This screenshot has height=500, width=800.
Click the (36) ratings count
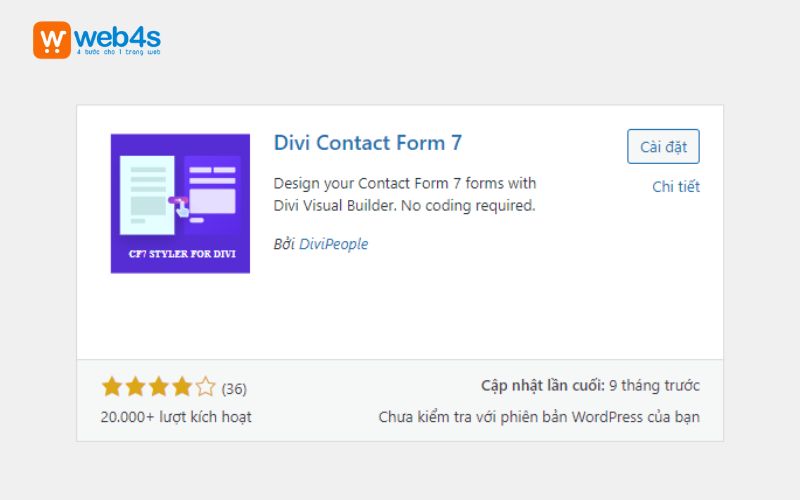point(234,388)
